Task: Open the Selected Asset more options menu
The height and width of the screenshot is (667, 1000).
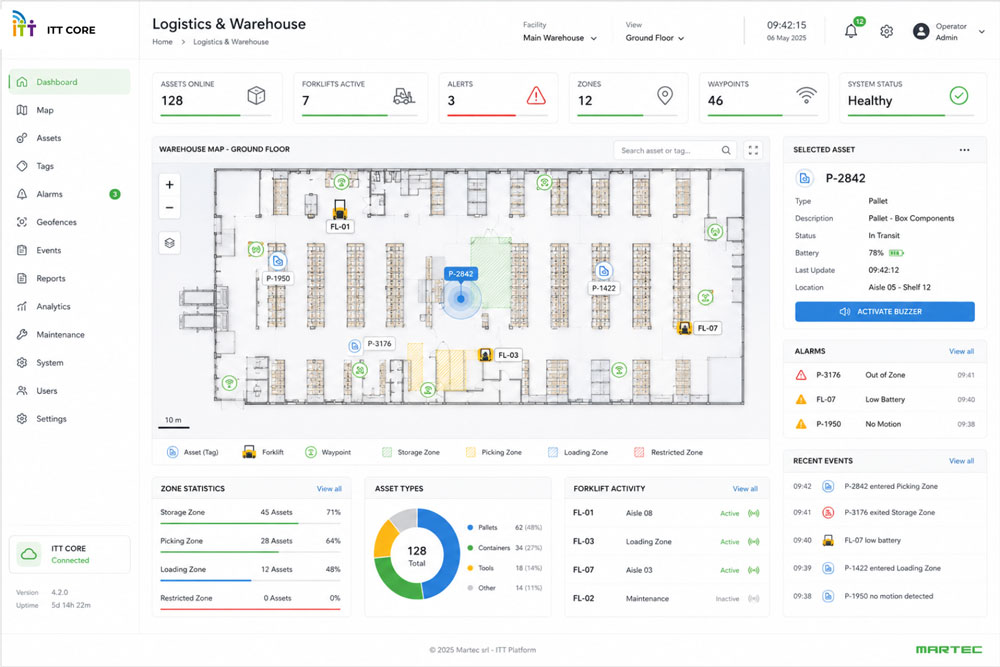Action: (964, 150)
